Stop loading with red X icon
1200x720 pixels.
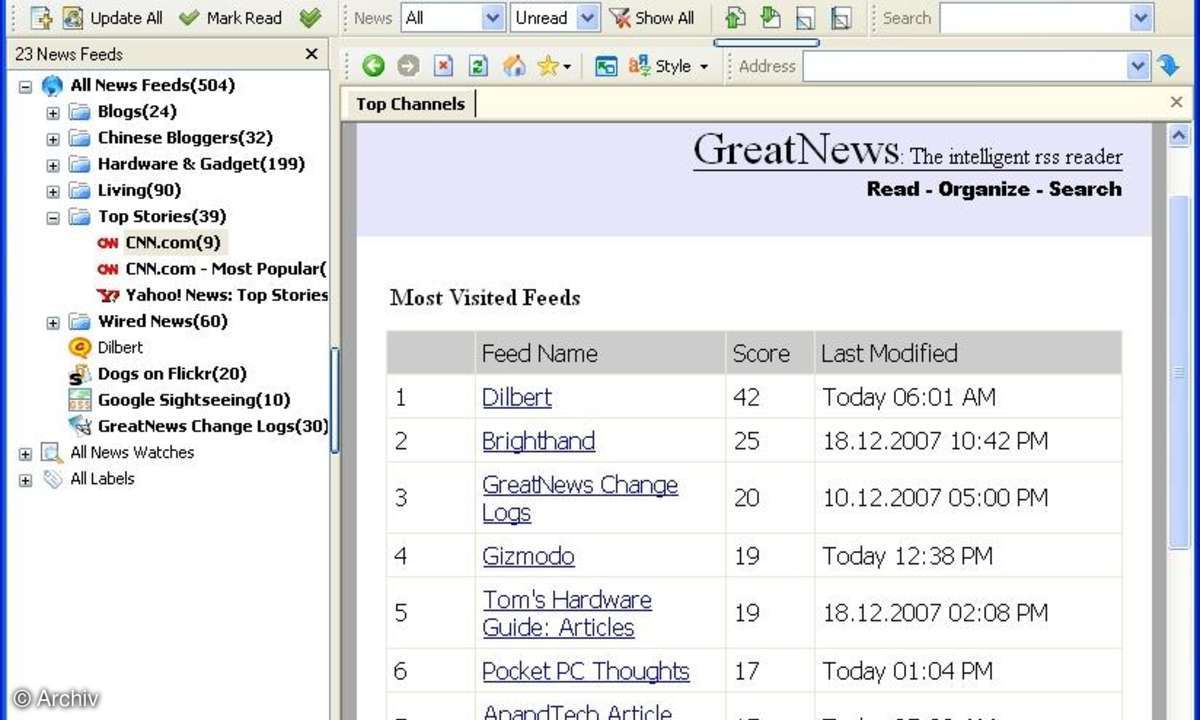coord(443,66)
